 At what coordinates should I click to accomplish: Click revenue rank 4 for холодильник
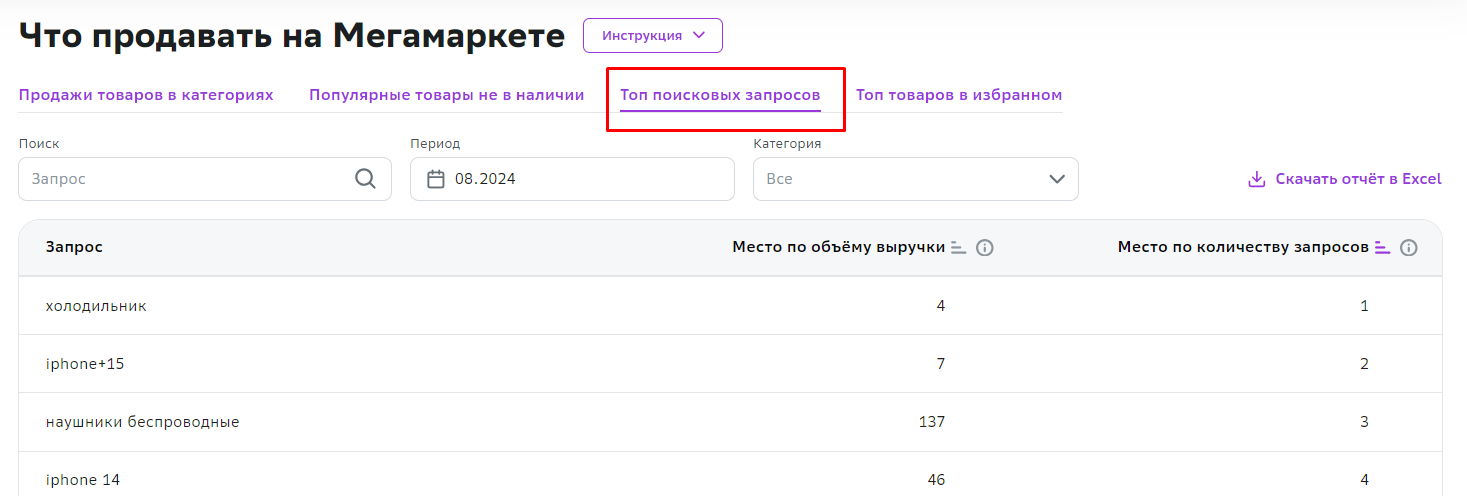[941, 306]
